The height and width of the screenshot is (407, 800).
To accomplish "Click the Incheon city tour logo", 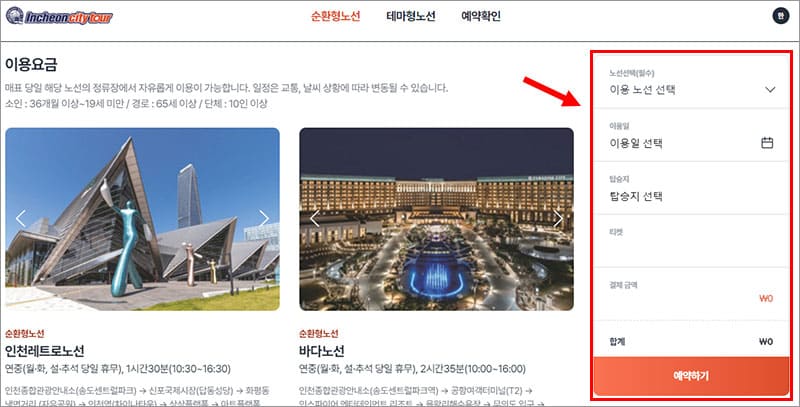I will pos(59,16).
